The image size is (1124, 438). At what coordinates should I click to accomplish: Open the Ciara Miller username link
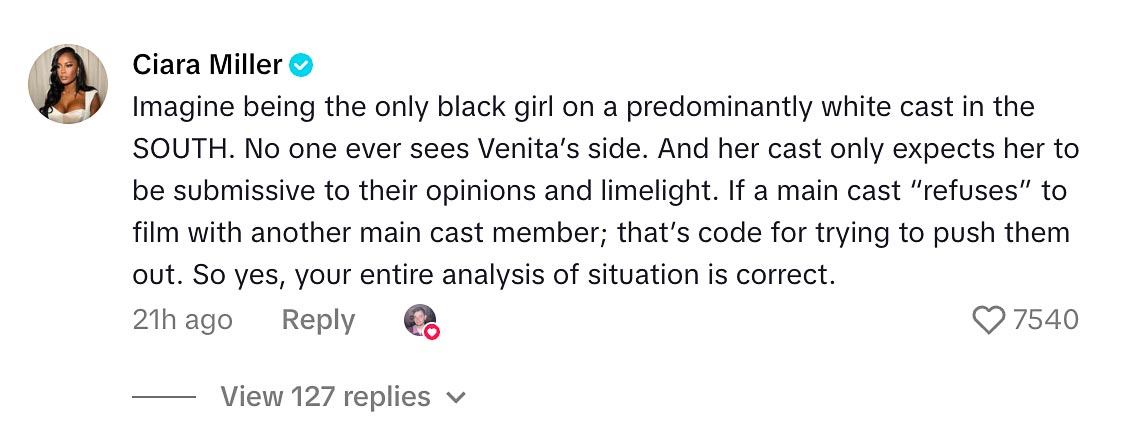[x=207, y=66]
